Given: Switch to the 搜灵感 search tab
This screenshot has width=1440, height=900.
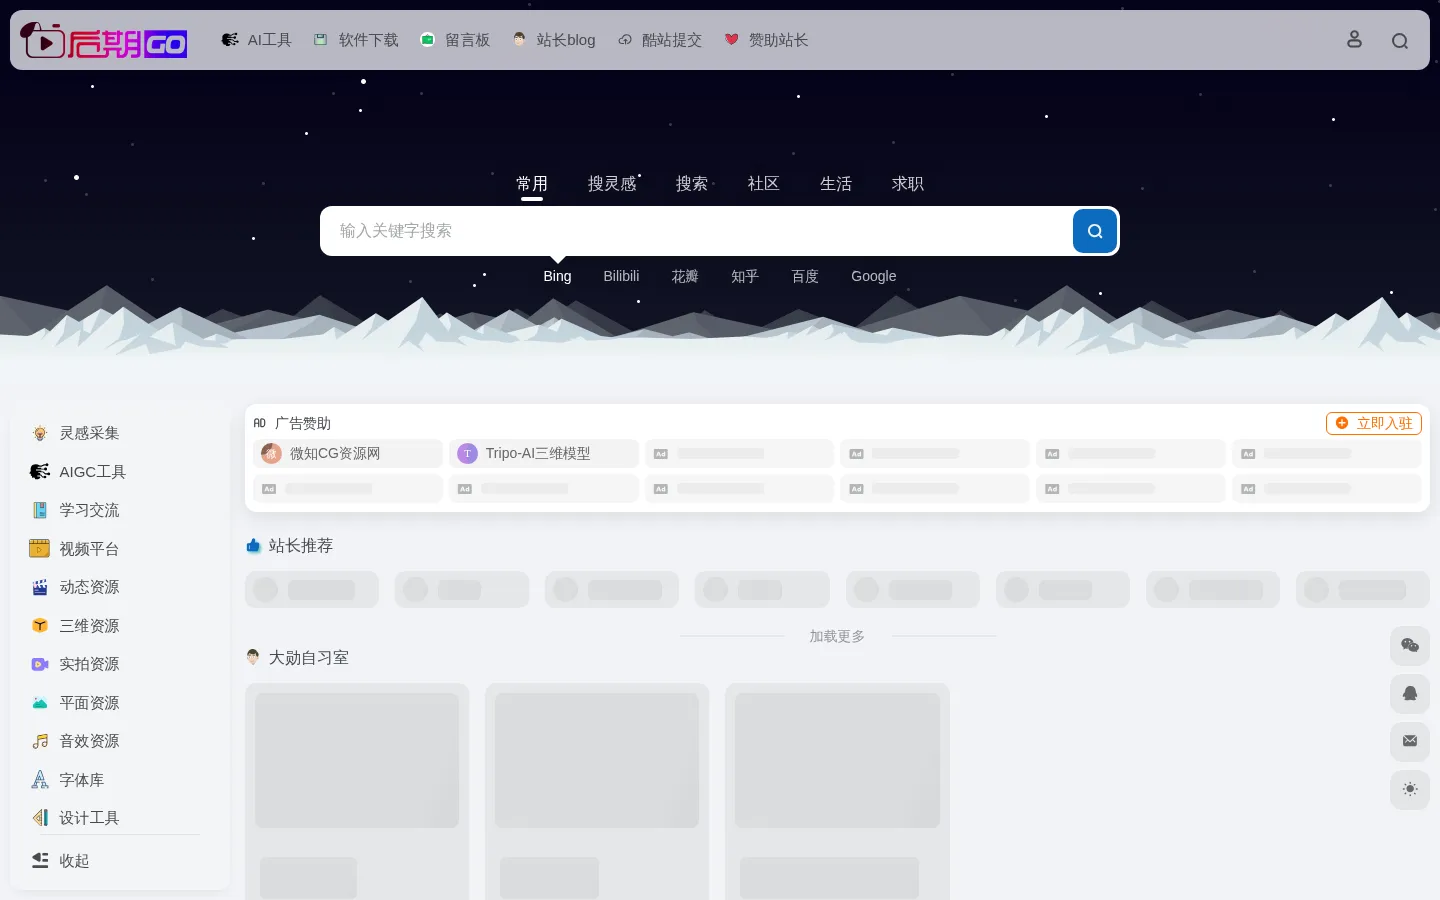Looking at the screenshot, I should click(612, 184).
